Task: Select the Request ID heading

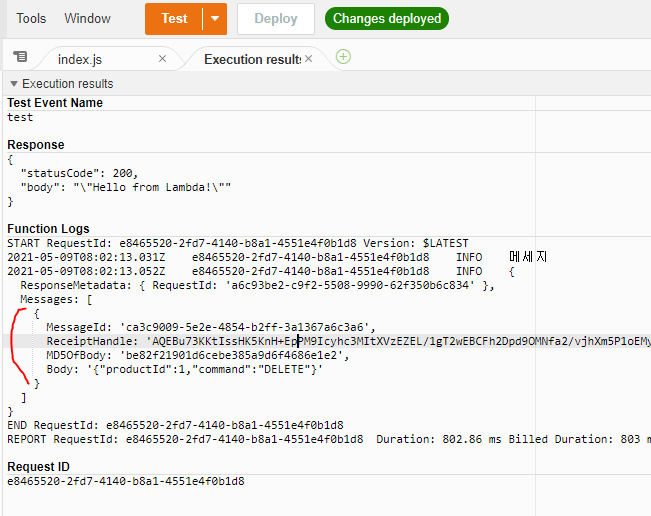Action: 38,467
